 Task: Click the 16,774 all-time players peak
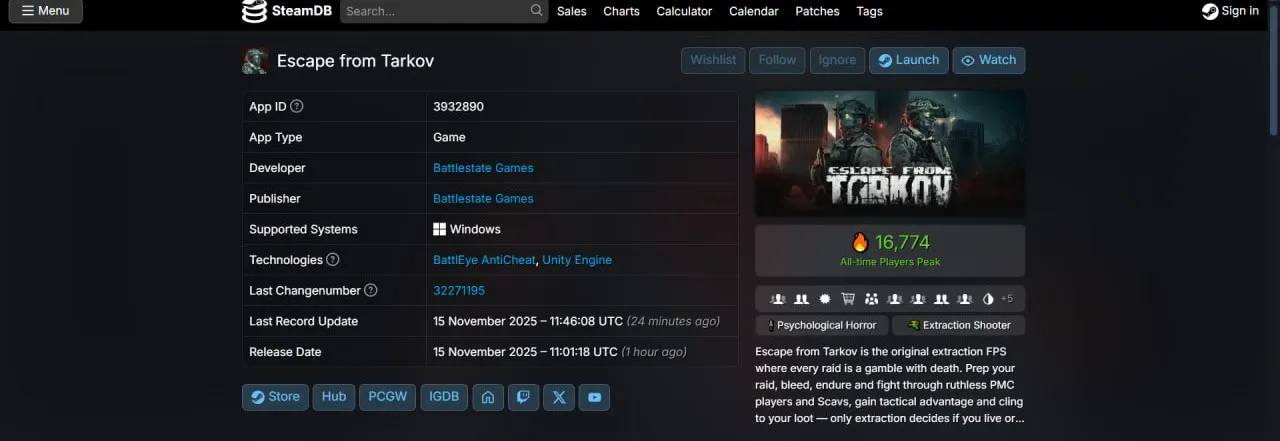890,250
